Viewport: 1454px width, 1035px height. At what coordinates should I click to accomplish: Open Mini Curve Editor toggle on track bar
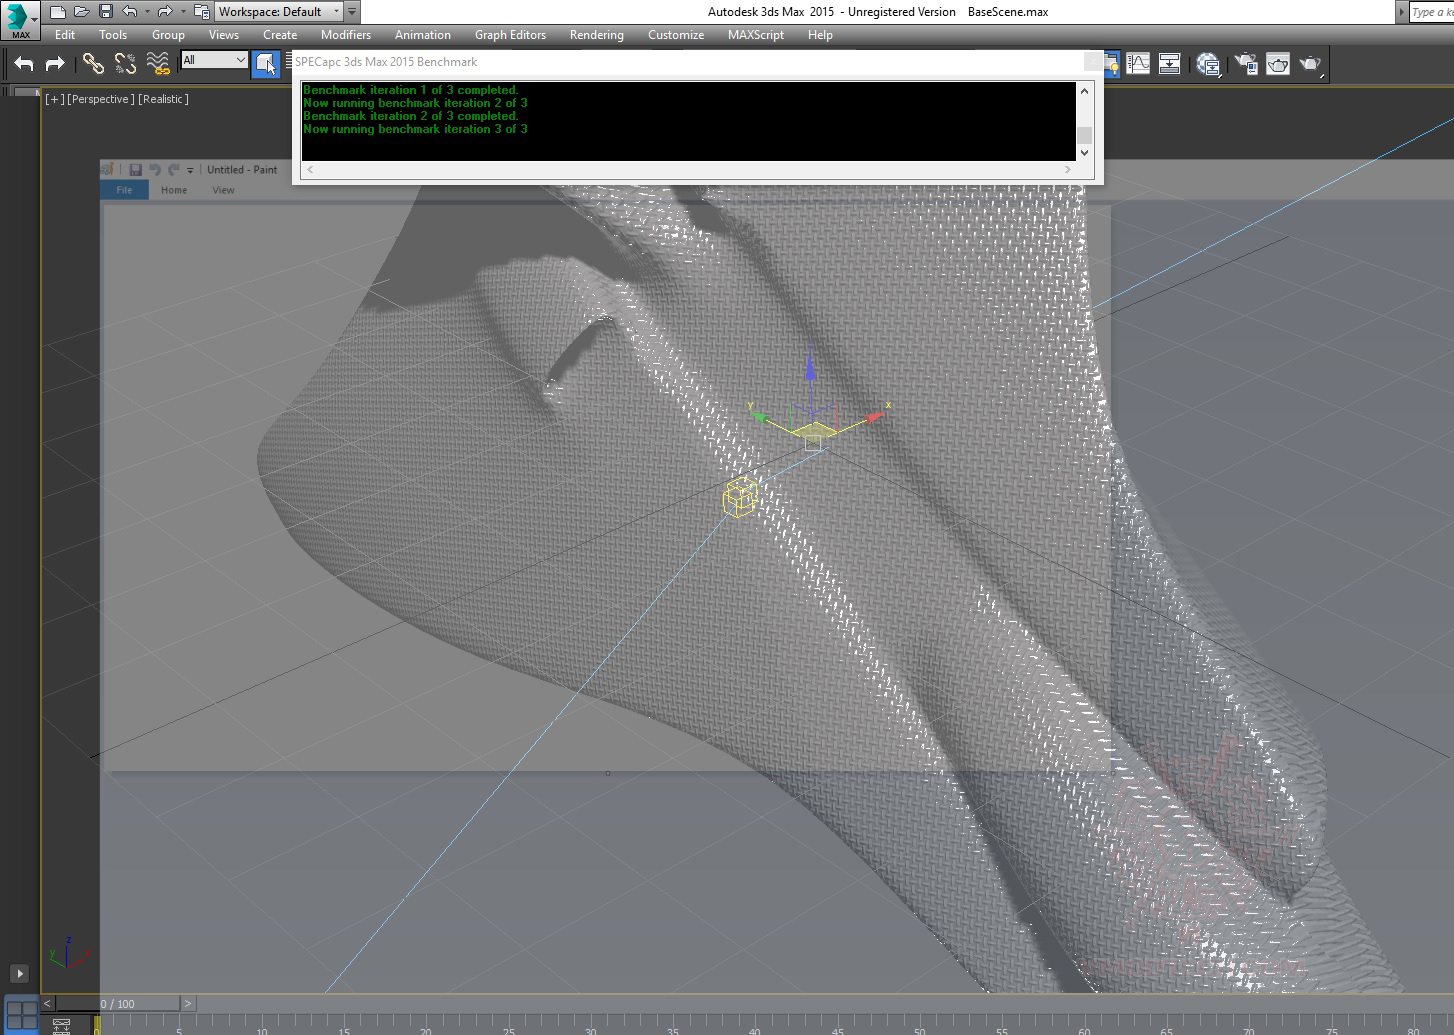[61, 1025]
